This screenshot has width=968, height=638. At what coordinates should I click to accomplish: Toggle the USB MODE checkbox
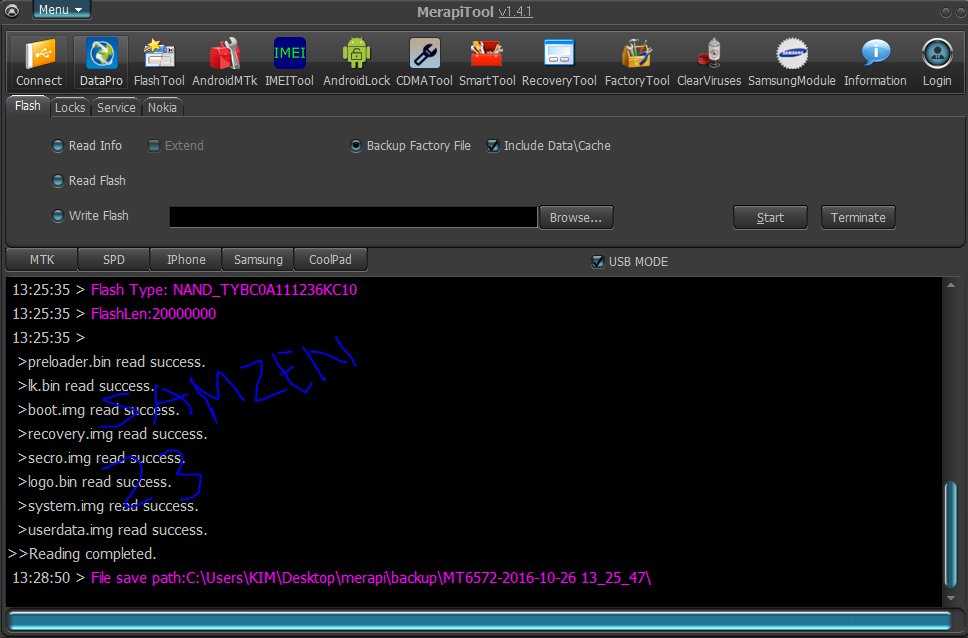point(598,262)
